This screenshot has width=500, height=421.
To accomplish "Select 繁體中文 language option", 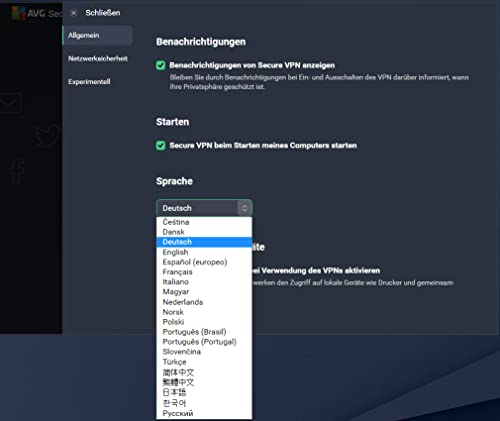I will click(x=204, y=382).
